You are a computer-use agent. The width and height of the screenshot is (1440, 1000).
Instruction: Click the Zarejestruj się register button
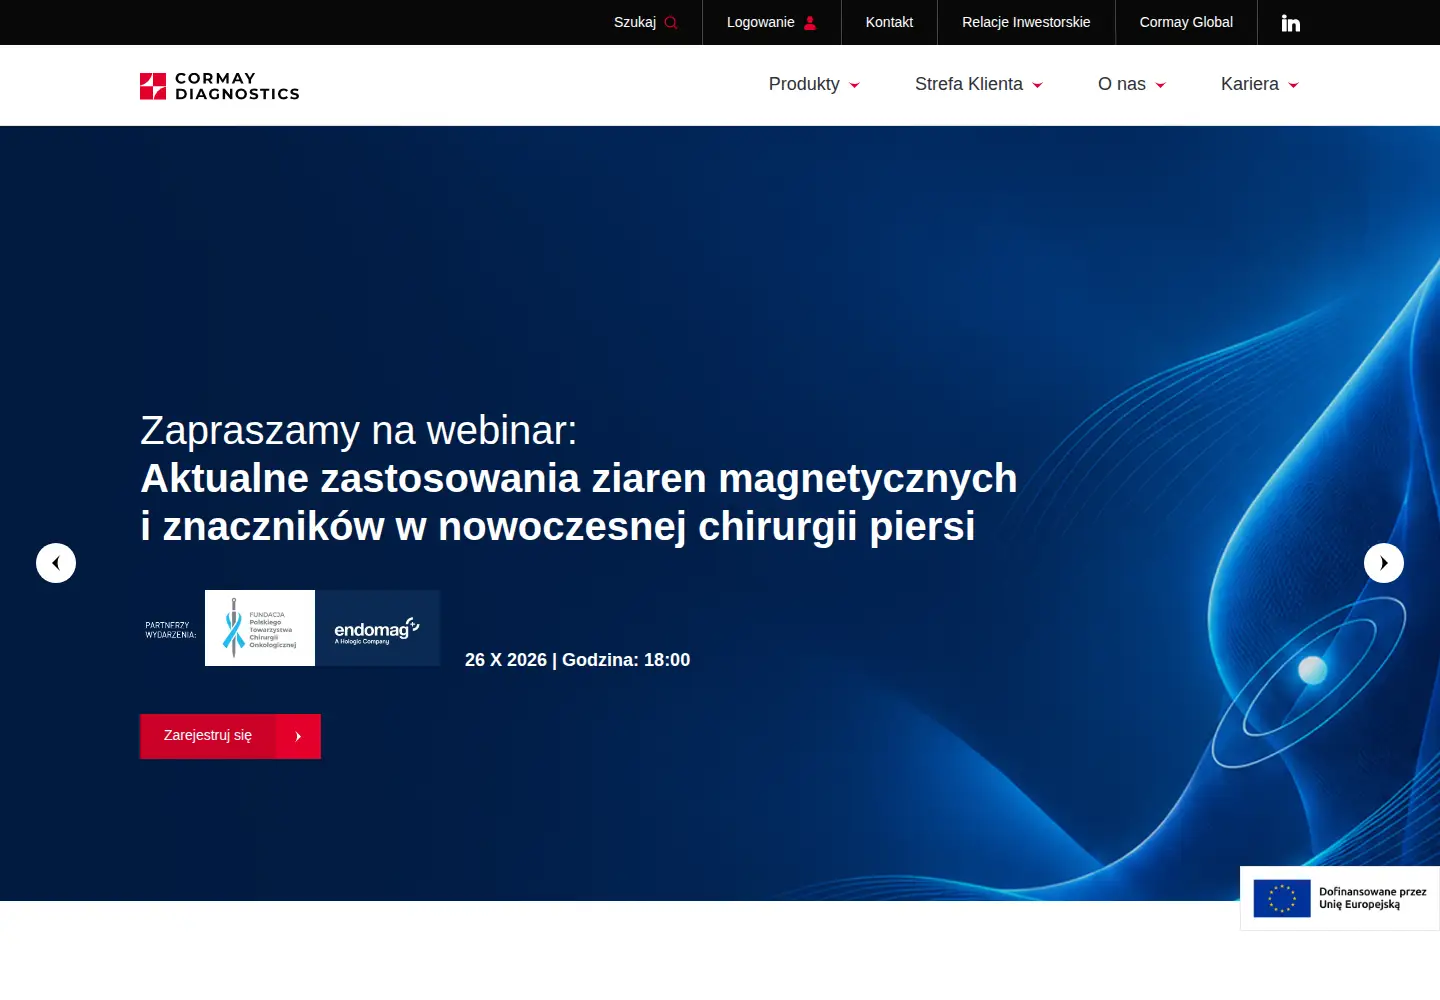point(230,736)
